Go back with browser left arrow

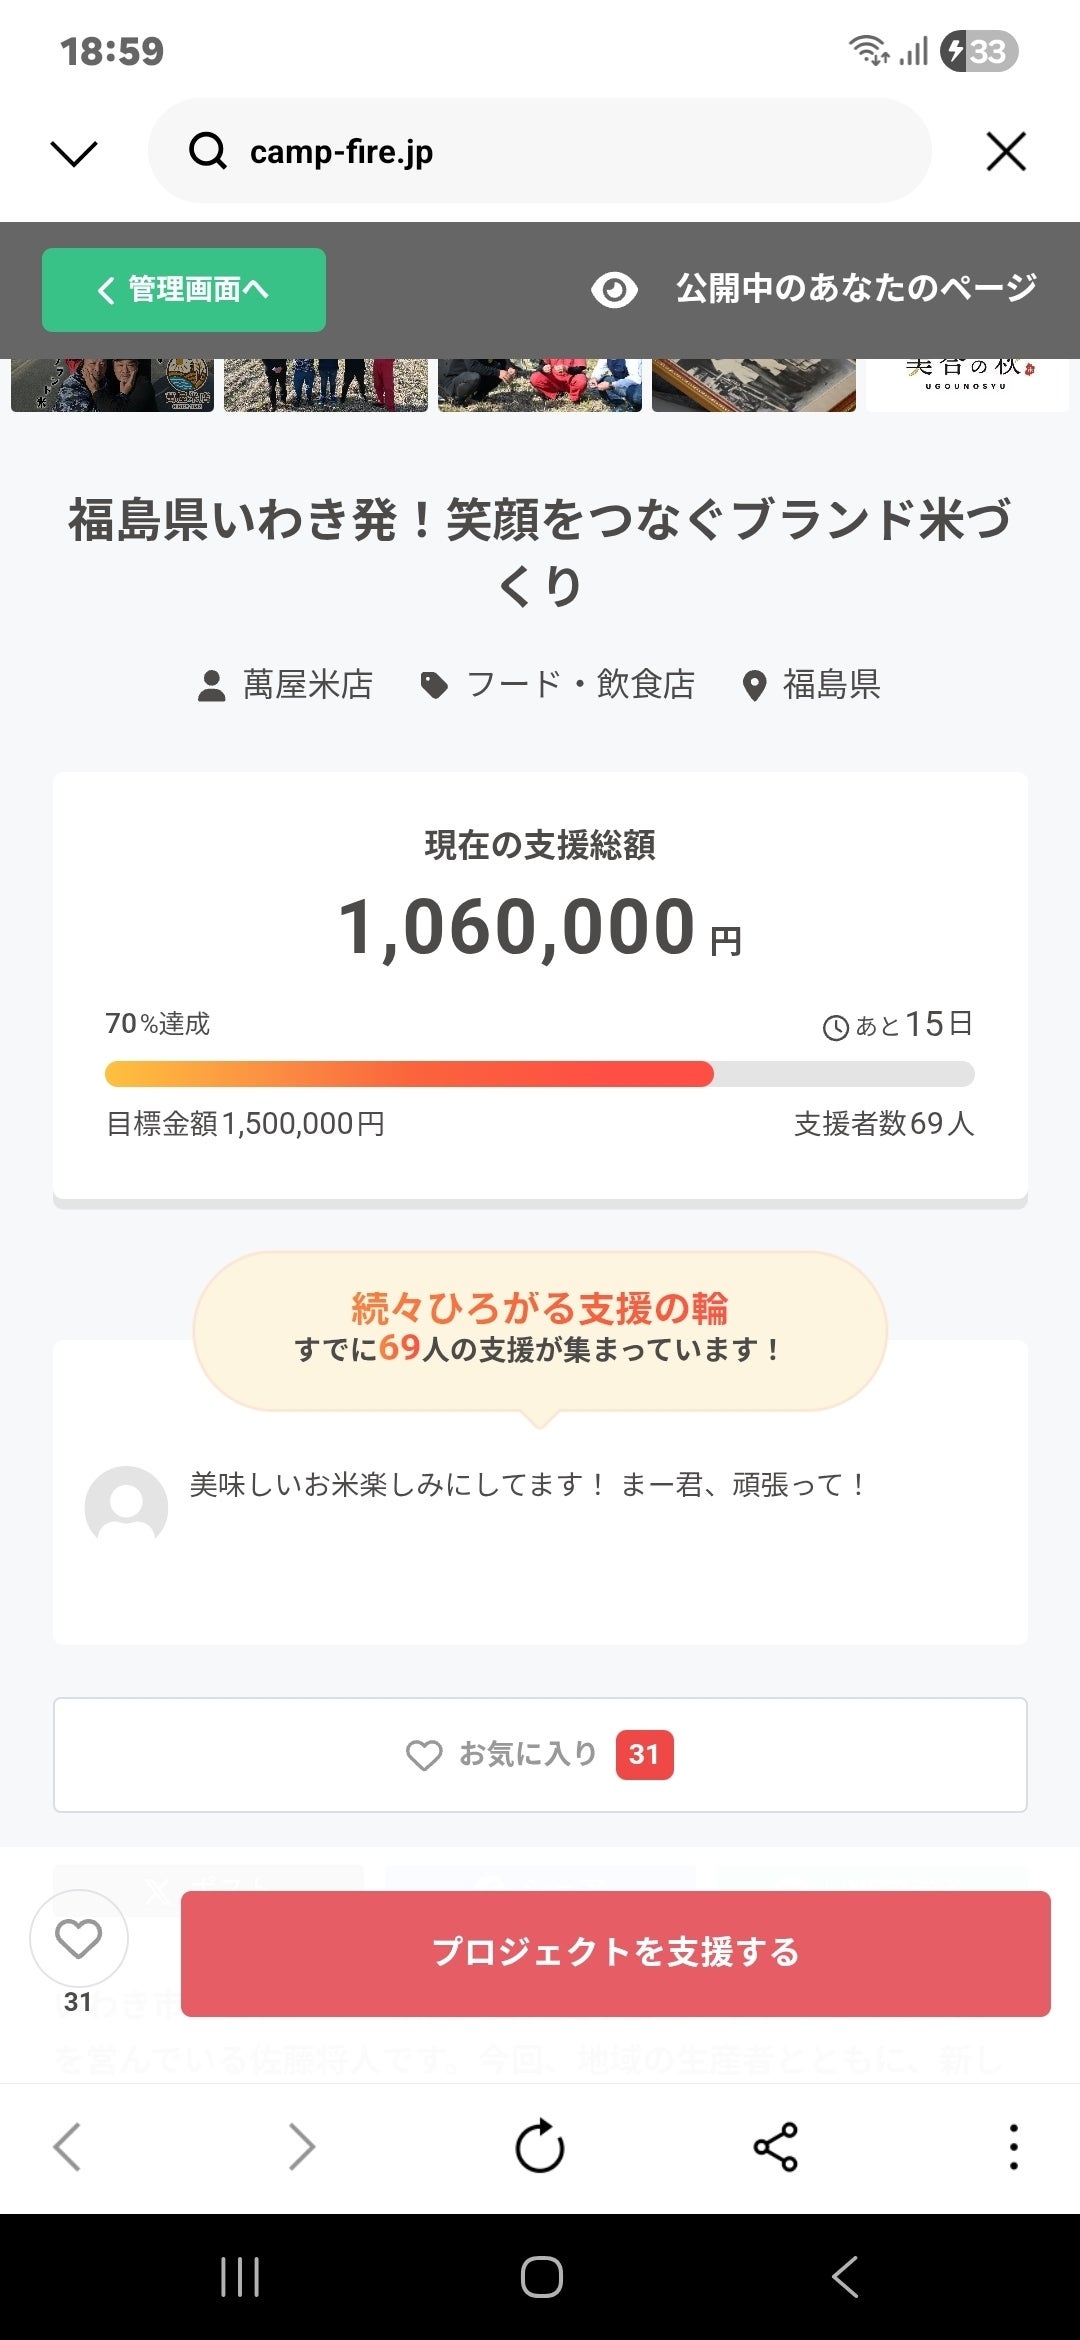tap(67, 2146)
